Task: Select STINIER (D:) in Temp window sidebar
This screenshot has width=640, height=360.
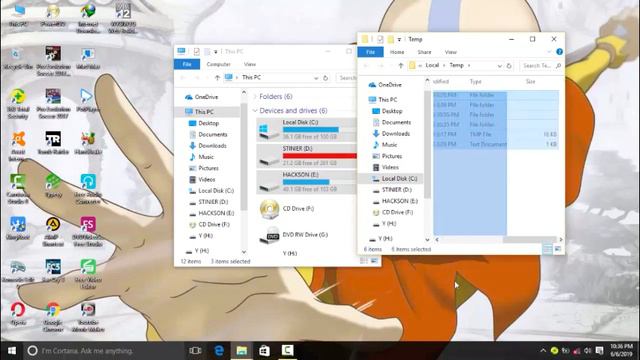Action: [x=392, y=190]
